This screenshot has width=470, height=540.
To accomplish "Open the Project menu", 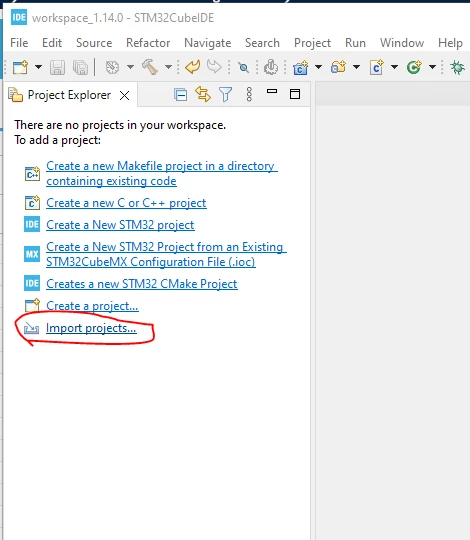I will click(312, 43).
